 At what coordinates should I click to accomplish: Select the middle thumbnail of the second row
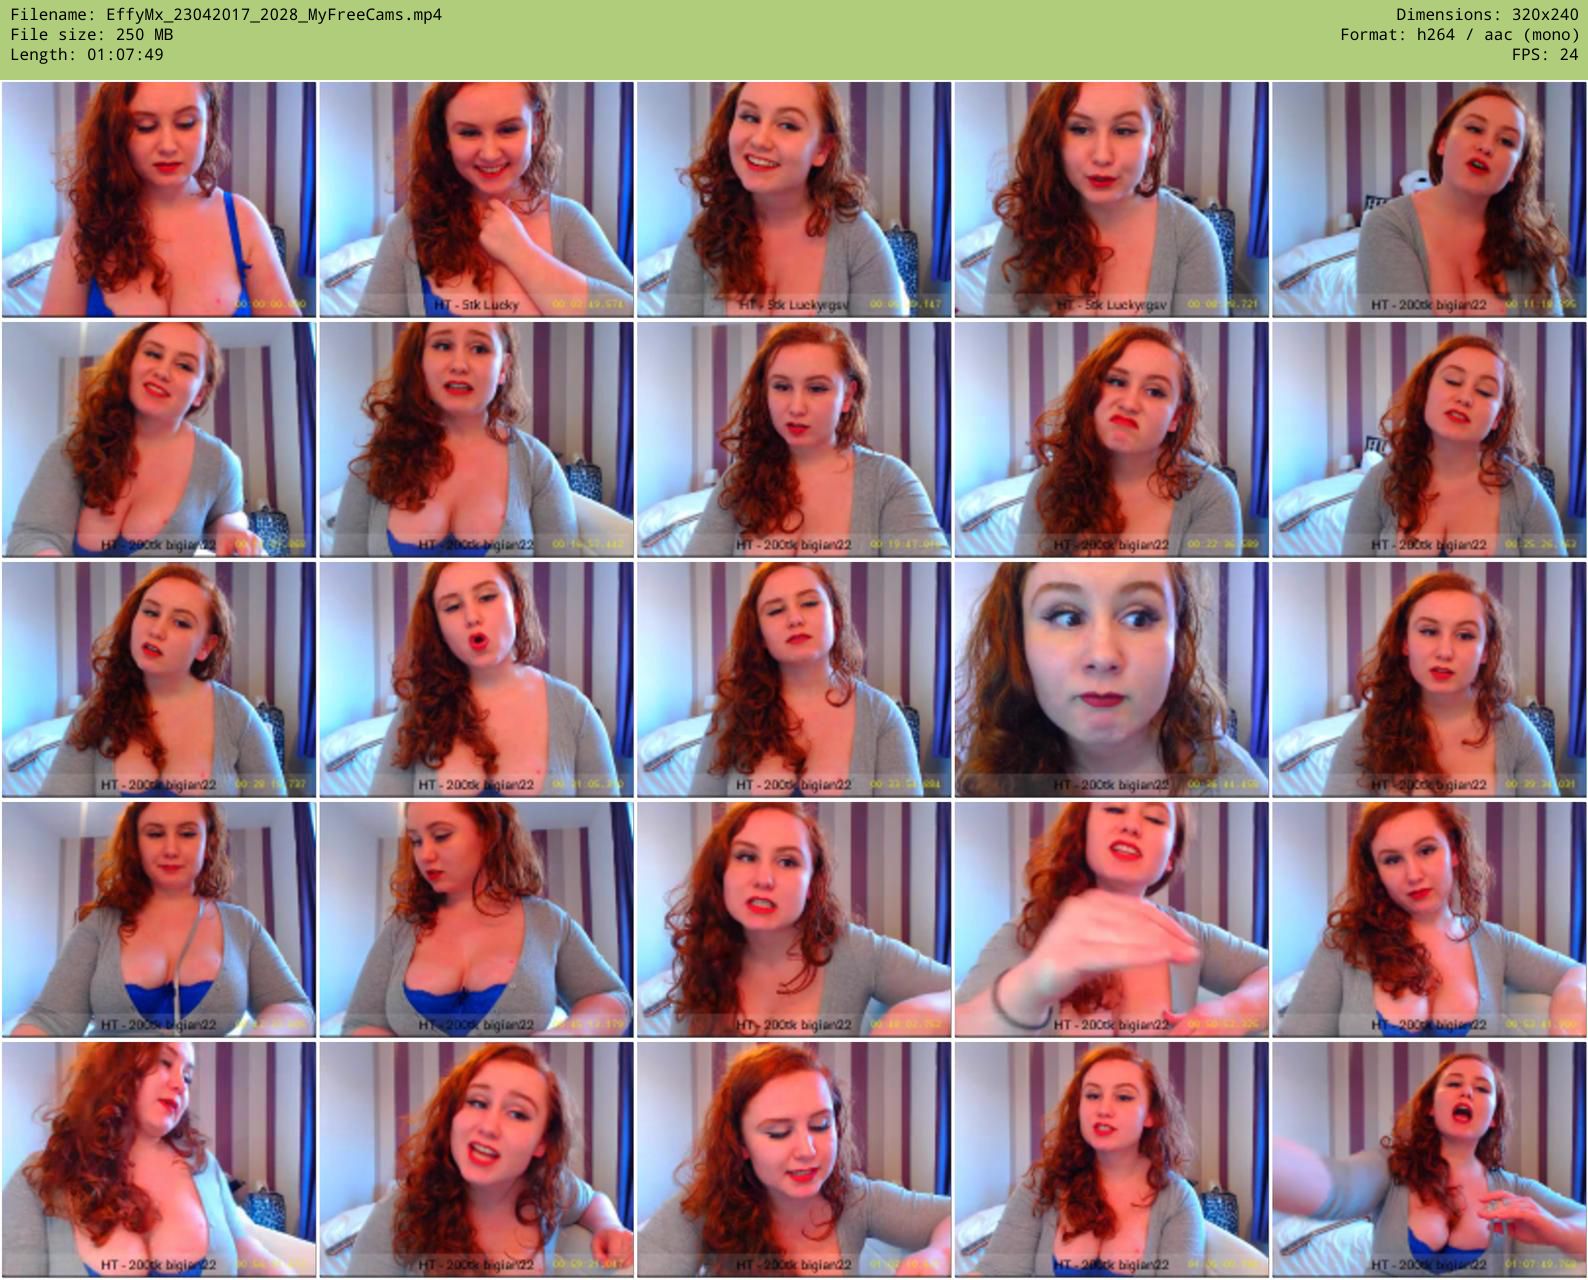[x=794, y=440]
